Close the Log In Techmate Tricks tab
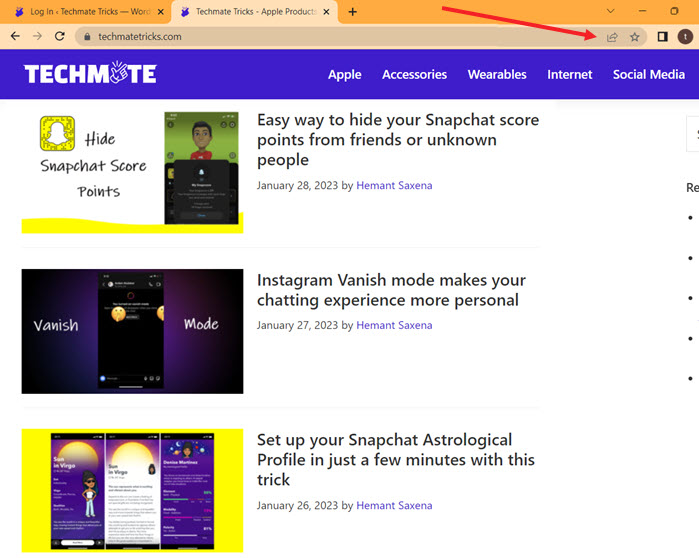 click(161, 12)
